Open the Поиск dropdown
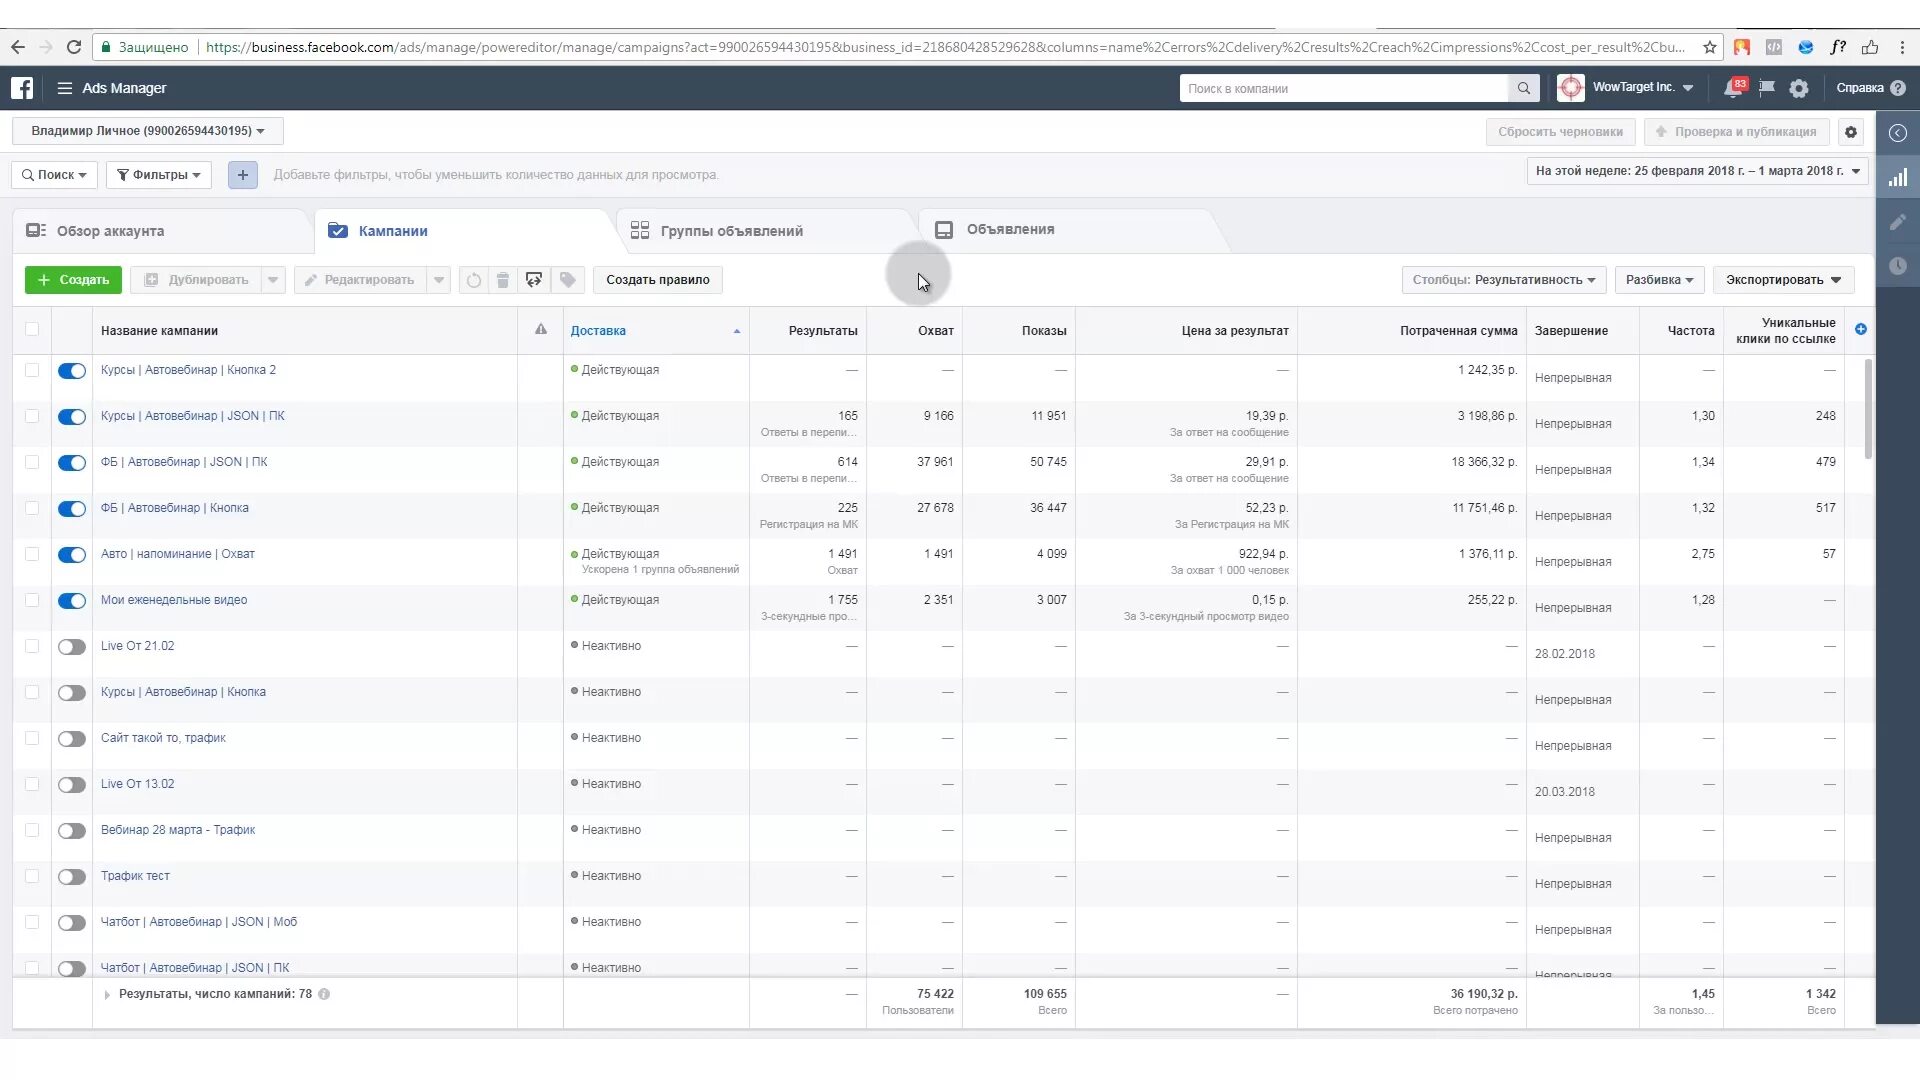The image size is (1920, 1080). (54, 175)
